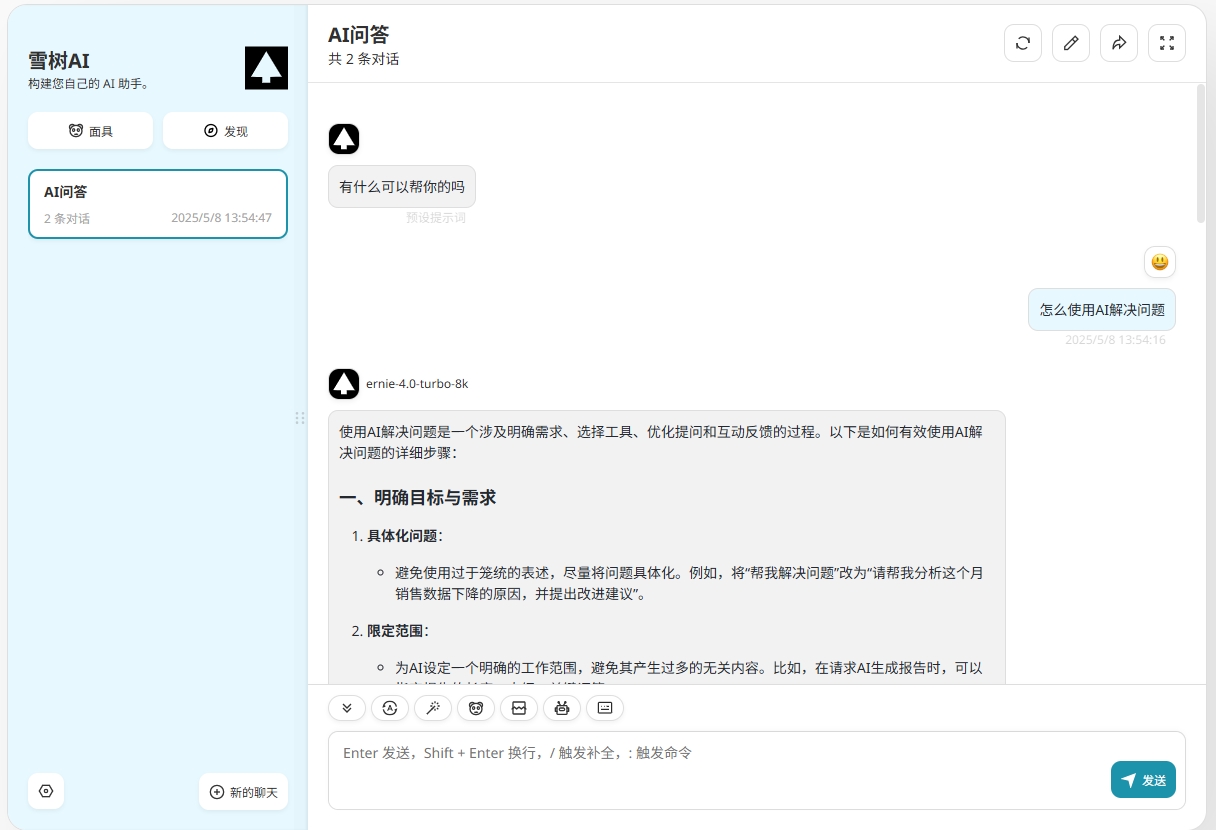This screenshot has width=1216, height=830.
Task: Click the auto theme icon chip
Action: pyautogui.click(x=390, y=708)
